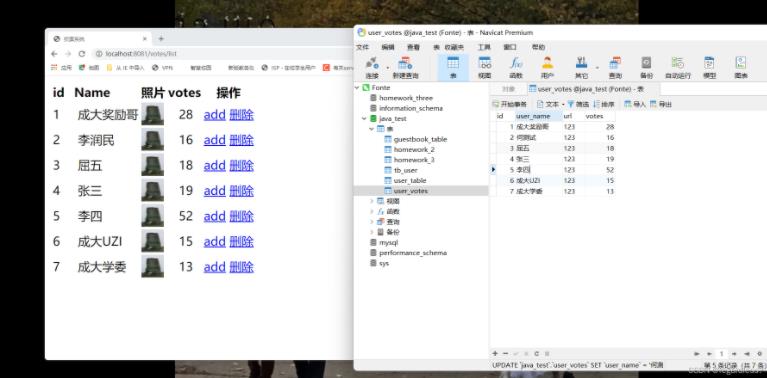Open the 查看 (View) menu in Navicat
Image resolution: width=767 pixels, height=378 pixels.
pyautogui.click(x=413, y=47)
